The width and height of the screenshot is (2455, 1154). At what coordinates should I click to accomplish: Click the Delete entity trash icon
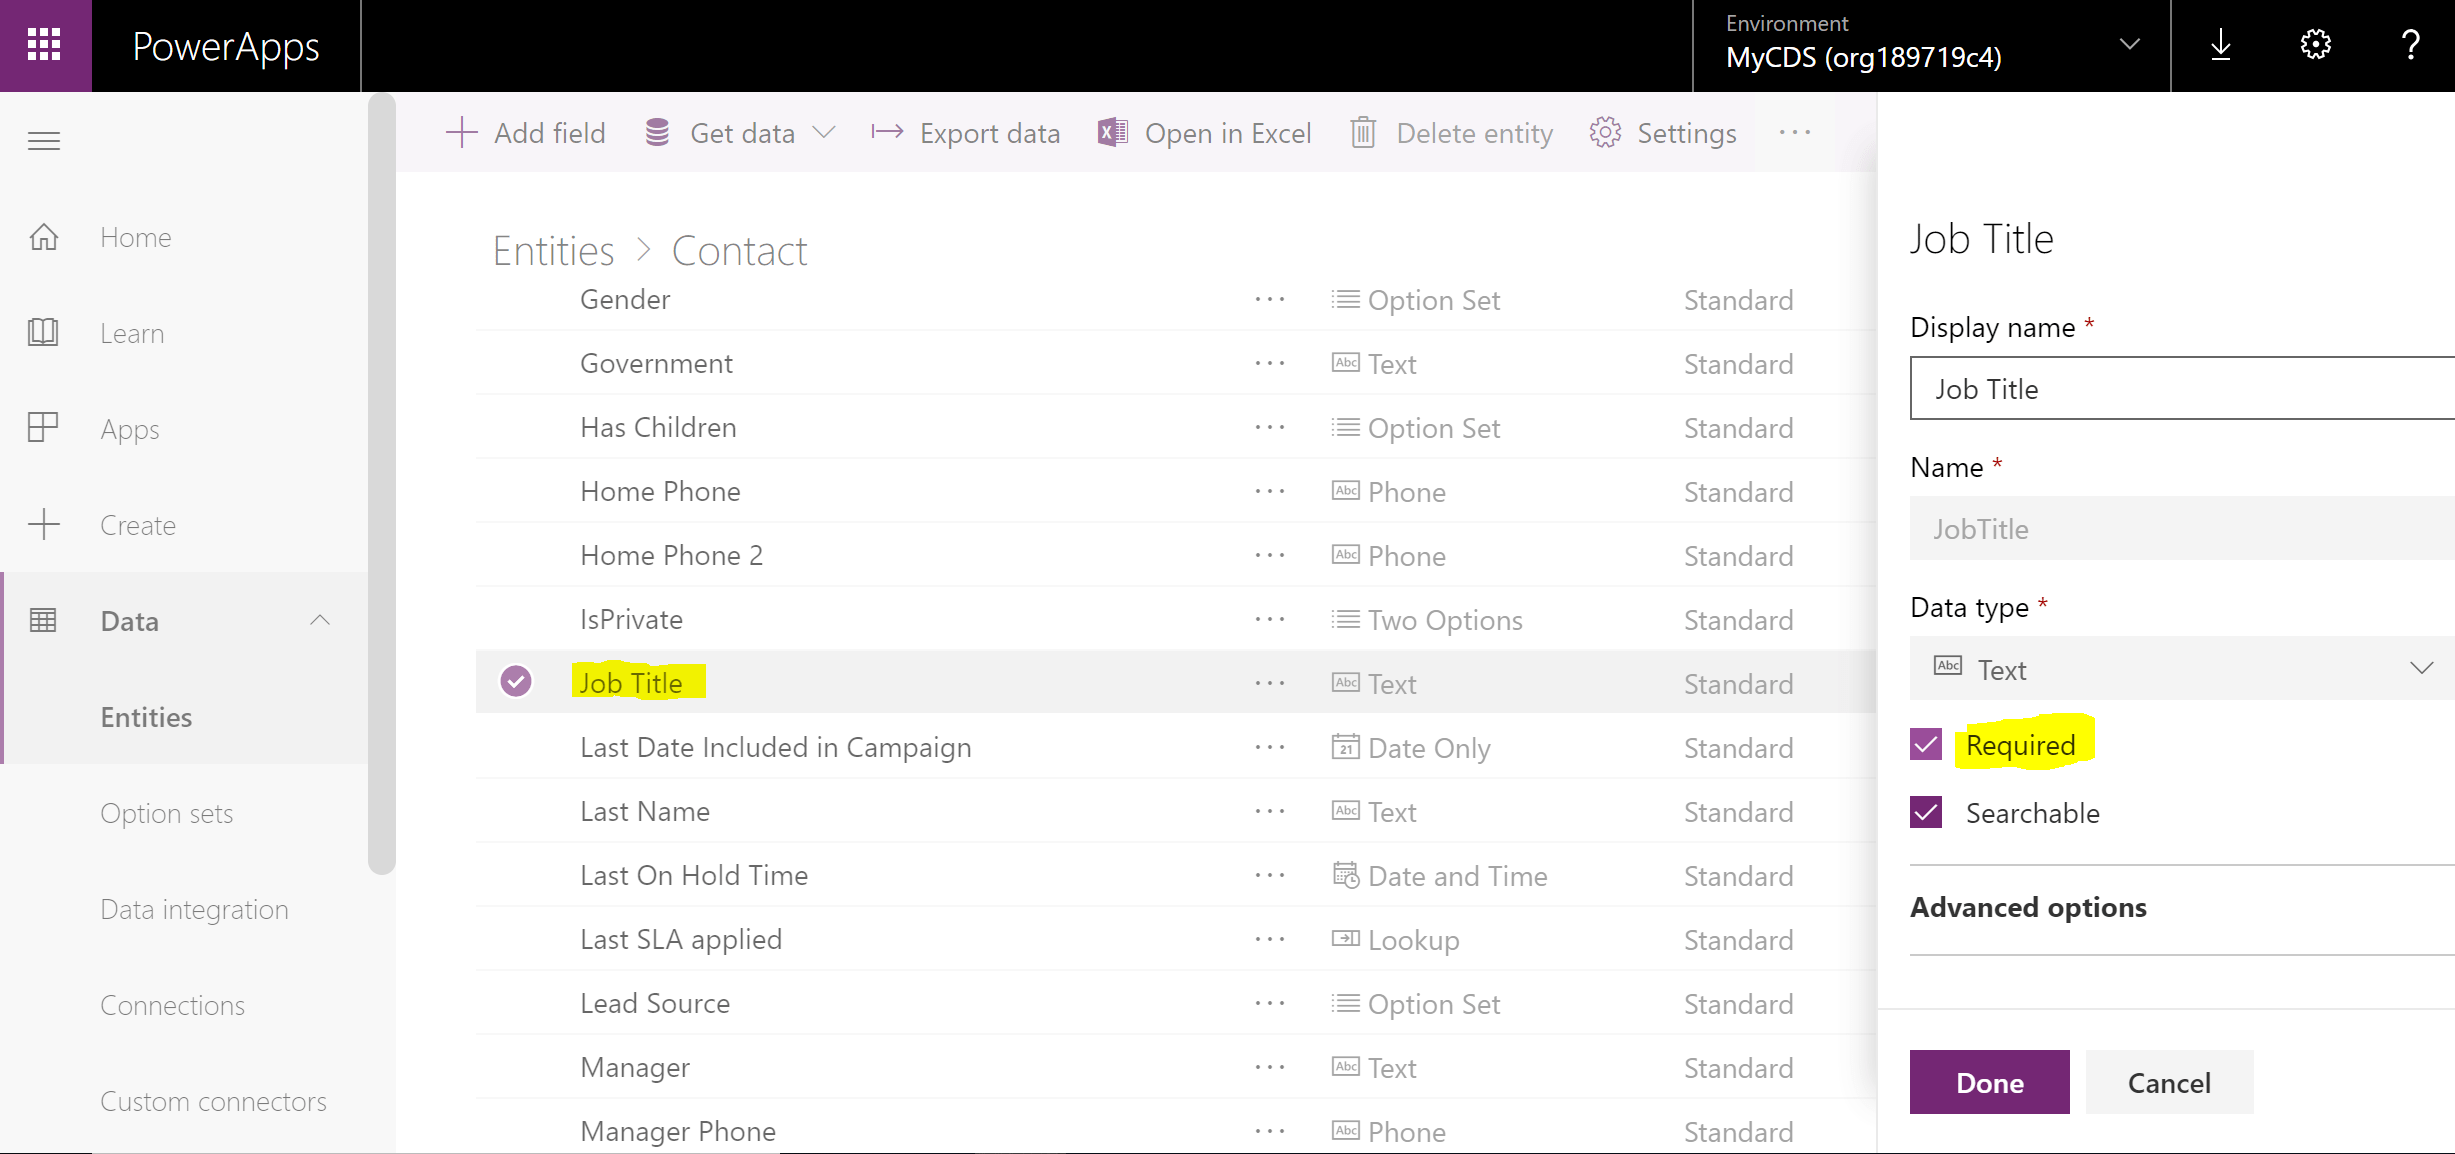click(x=1363, y=133)
